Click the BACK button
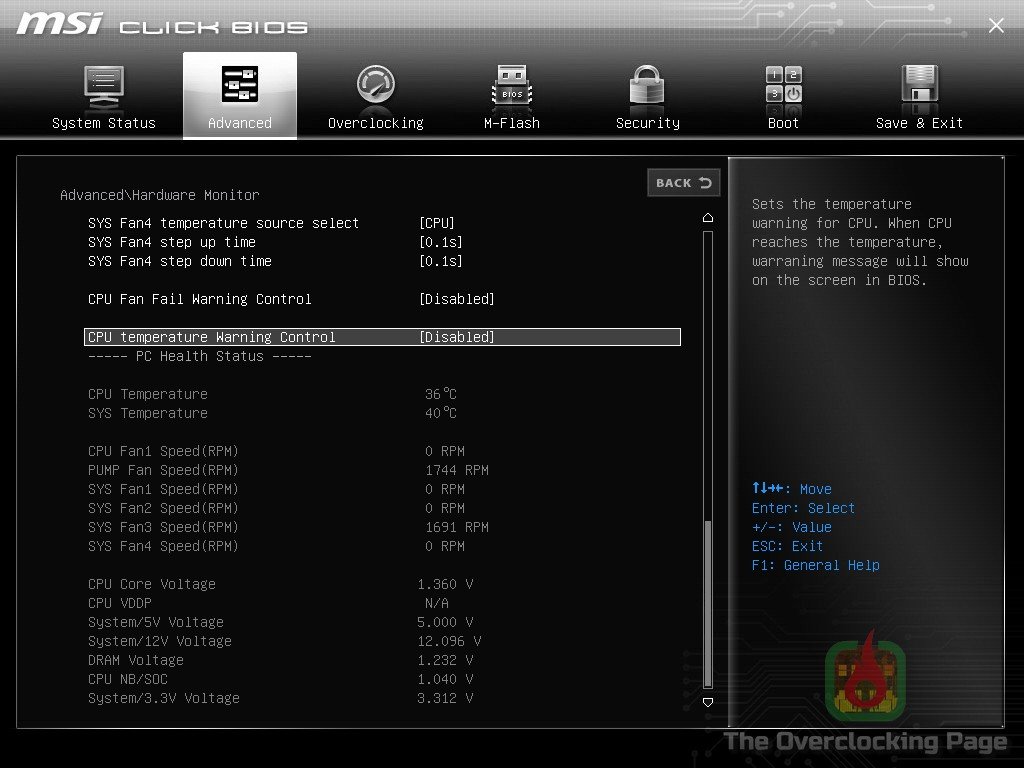The width and height of the screenshot is (1024, 768). point(683,183)
